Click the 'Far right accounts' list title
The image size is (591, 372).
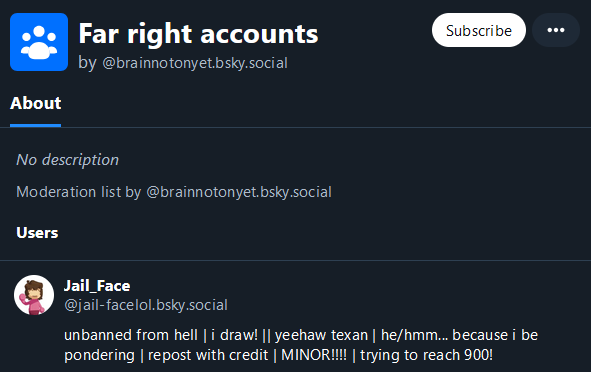pos(198,34)
